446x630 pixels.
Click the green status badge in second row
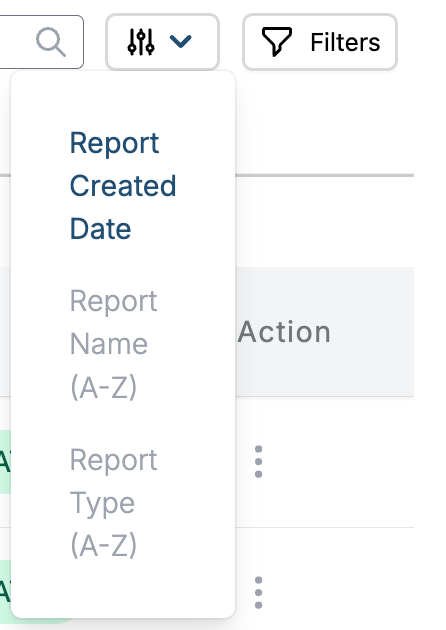5,591
